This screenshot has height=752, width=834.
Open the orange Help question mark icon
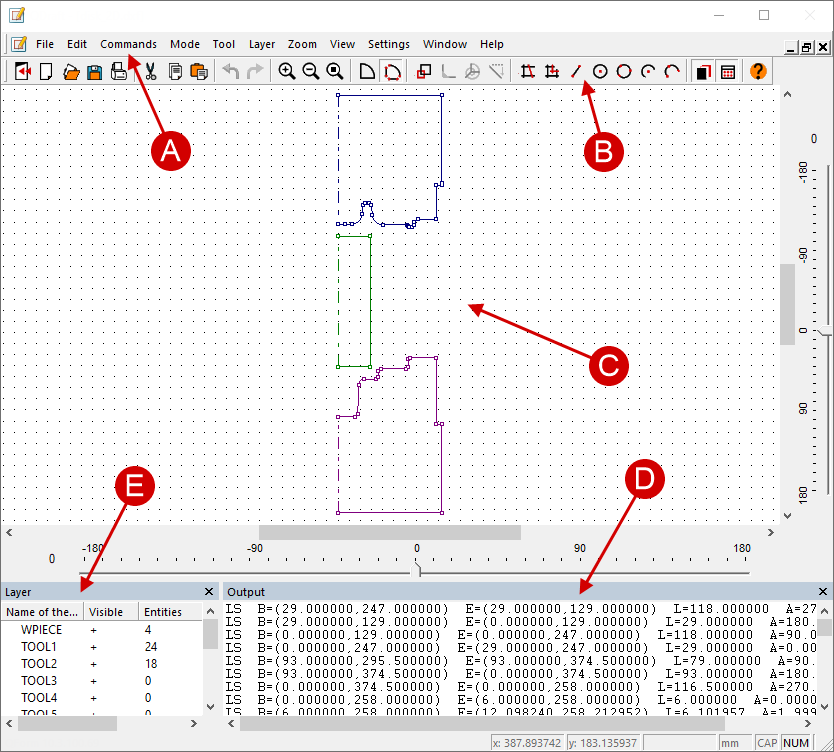pyautogui.click(x=758, y=72)
